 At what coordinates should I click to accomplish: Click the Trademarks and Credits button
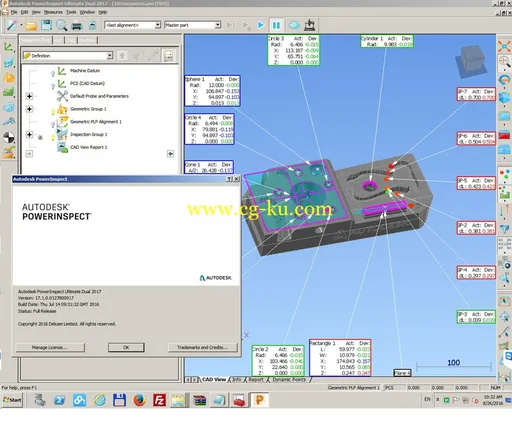click(202, 347)
